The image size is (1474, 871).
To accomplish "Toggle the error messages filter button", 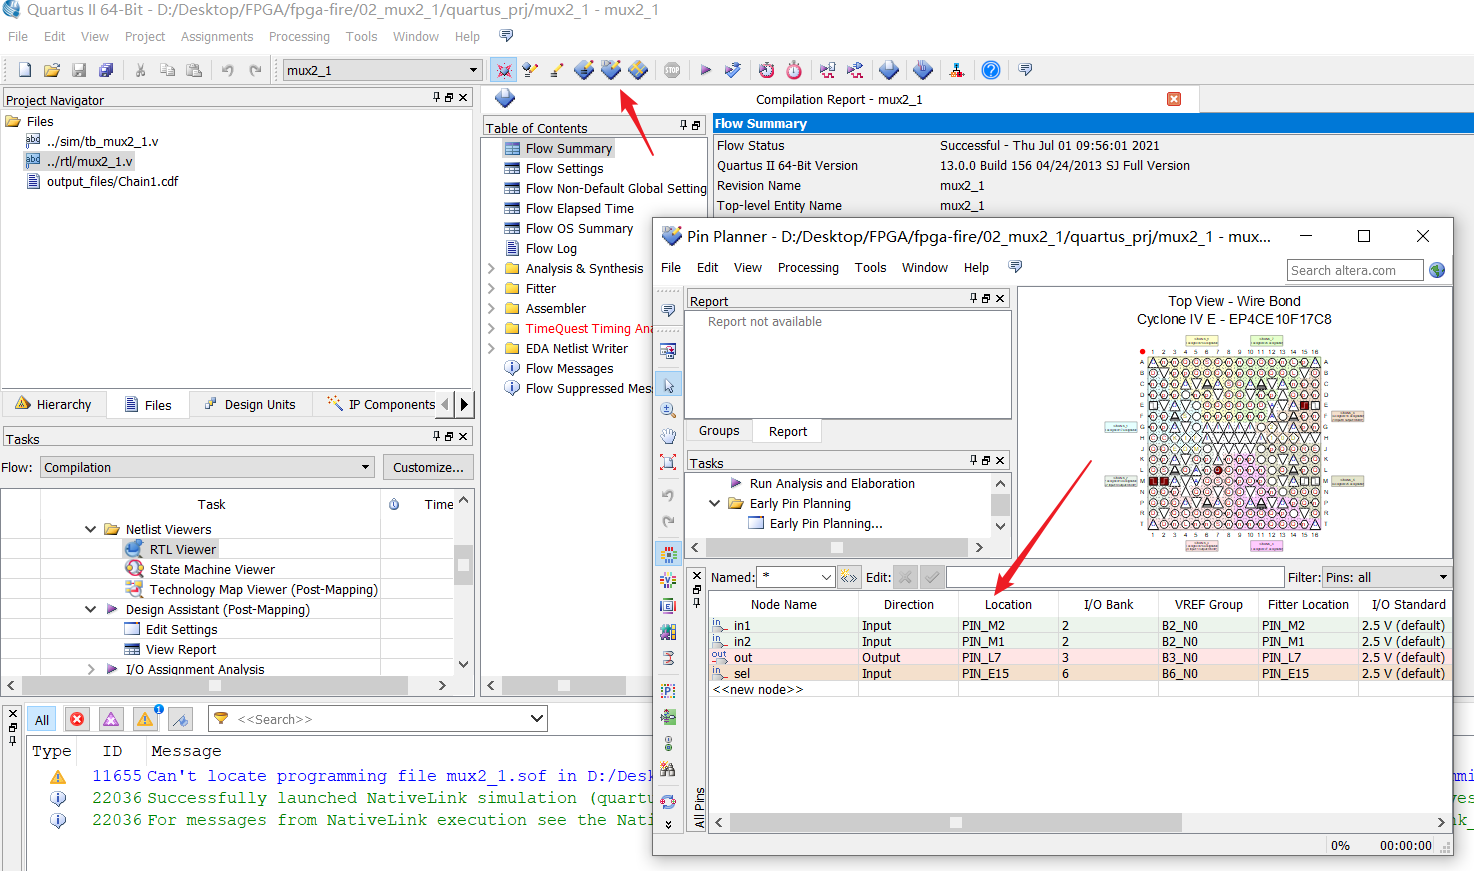I will (77, 719).
